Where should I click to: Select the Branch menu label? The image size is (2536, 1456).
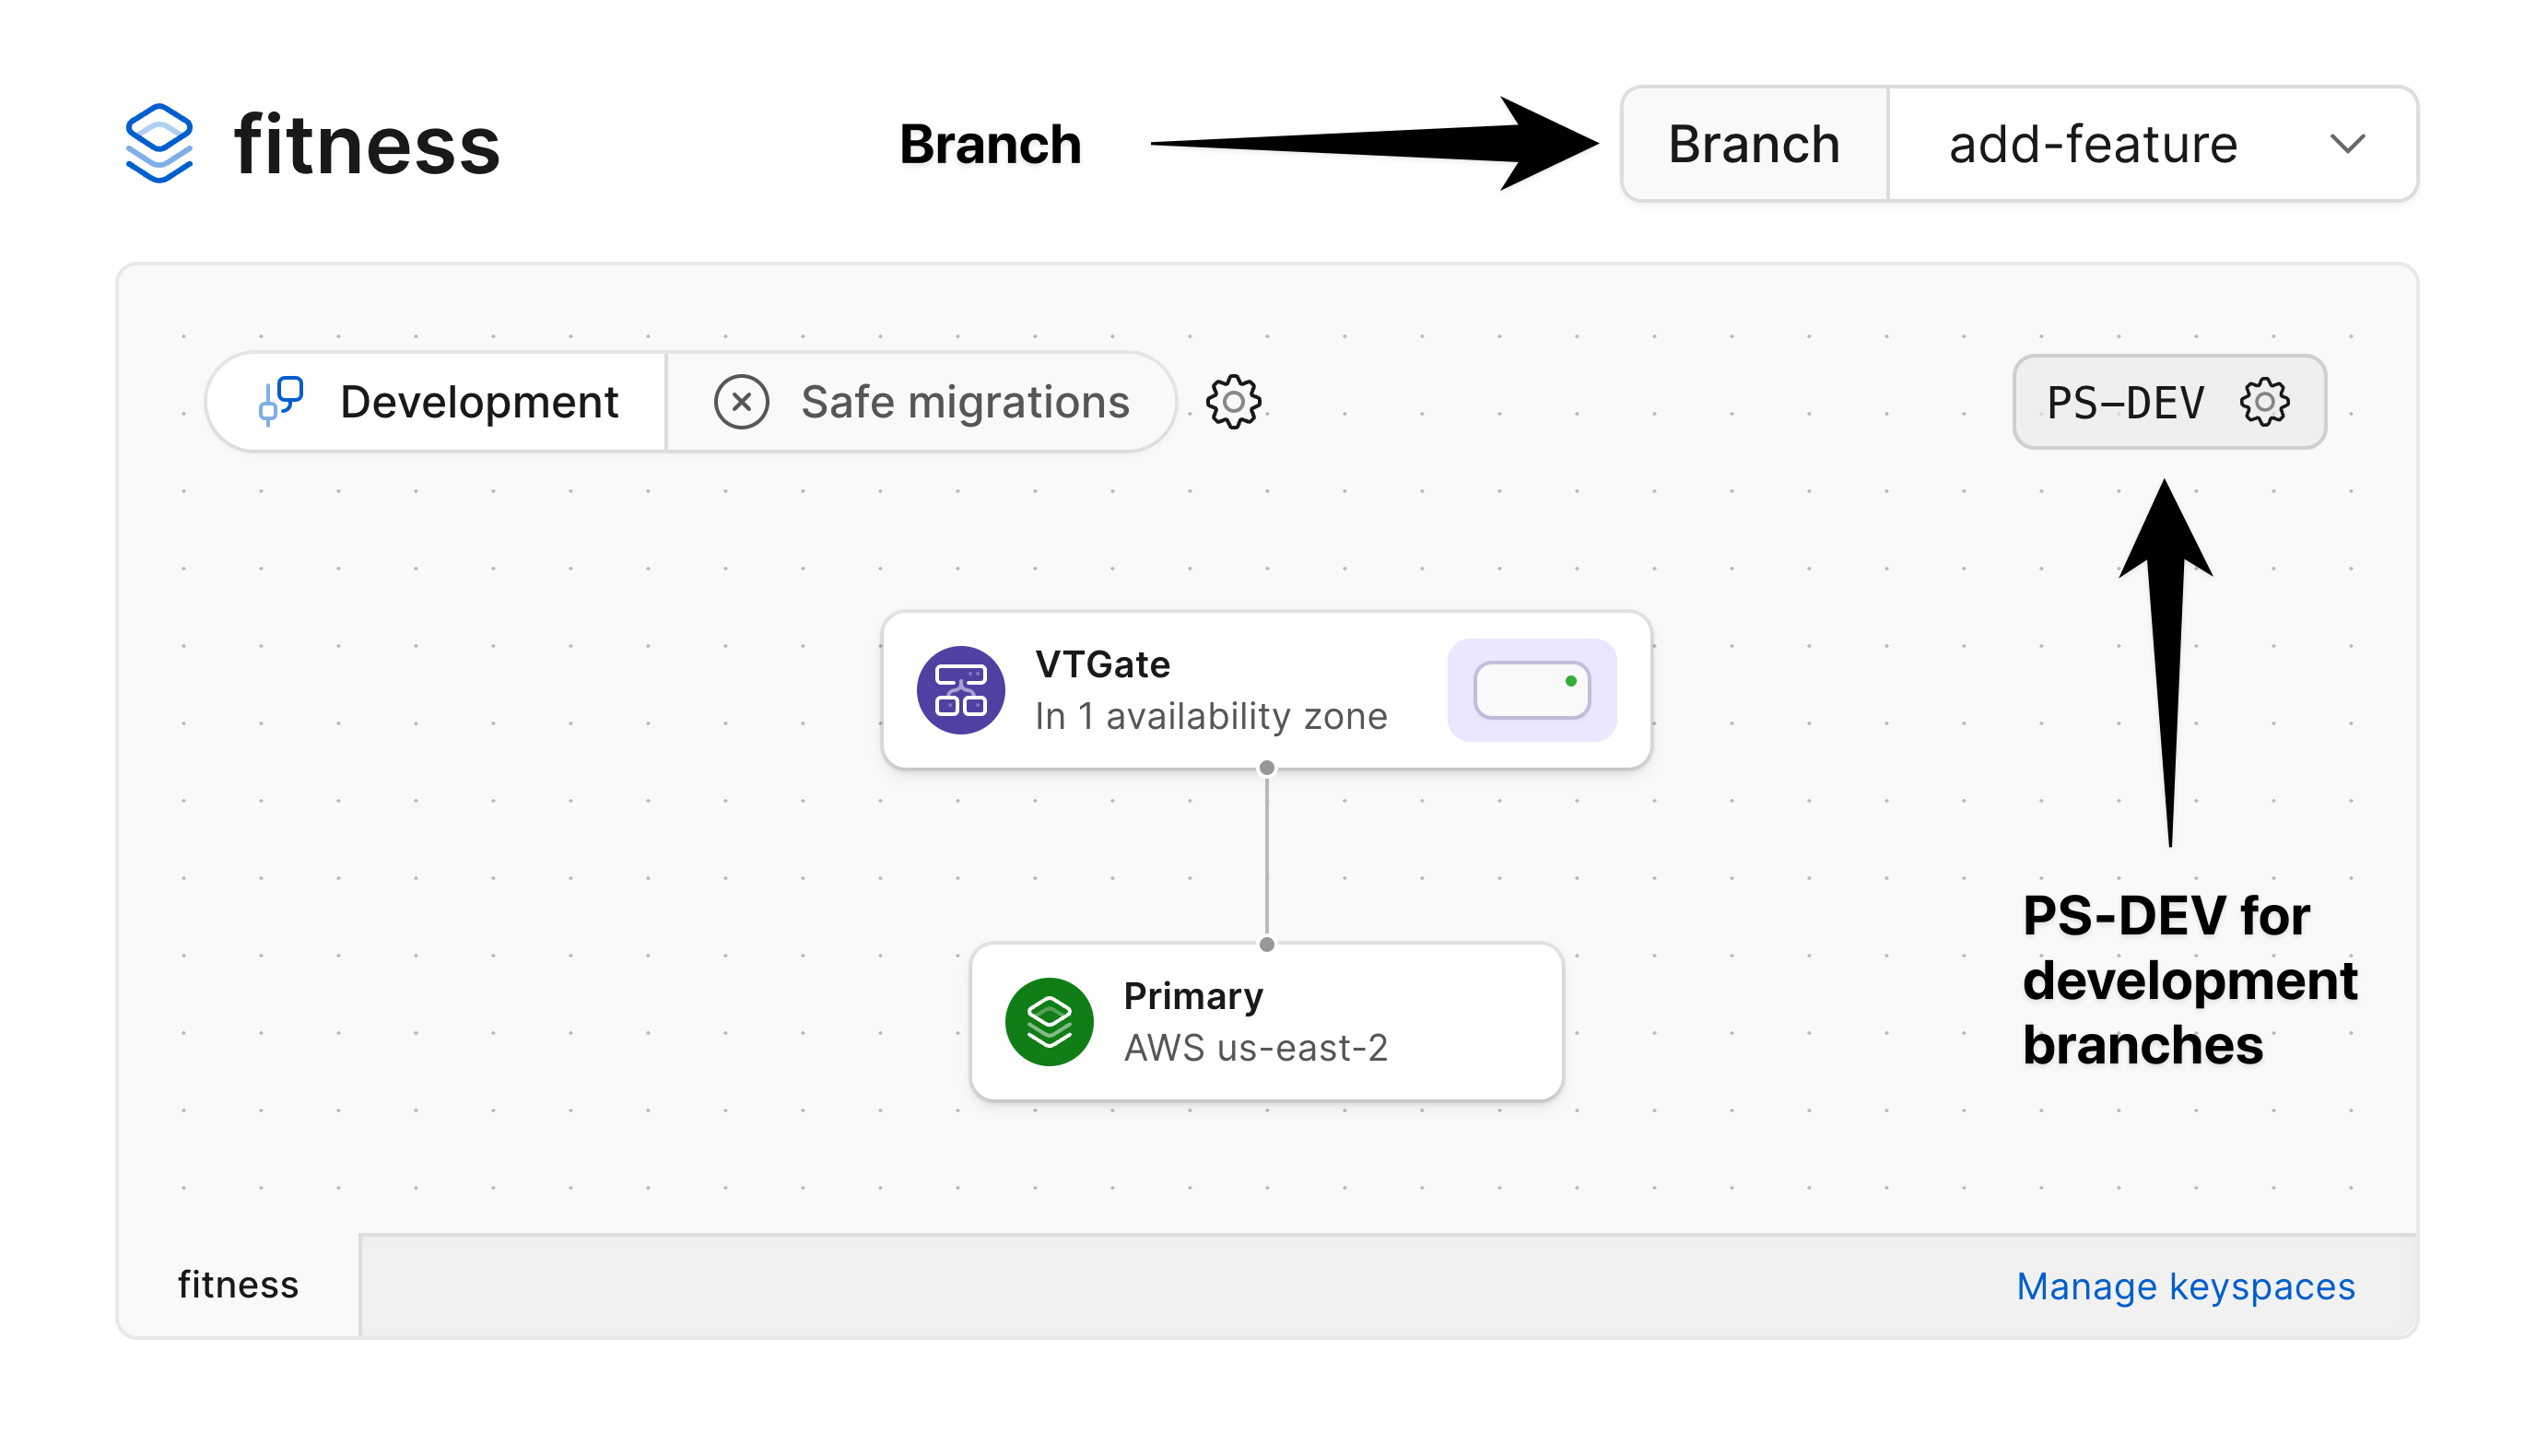click(x=1753, y=144)
